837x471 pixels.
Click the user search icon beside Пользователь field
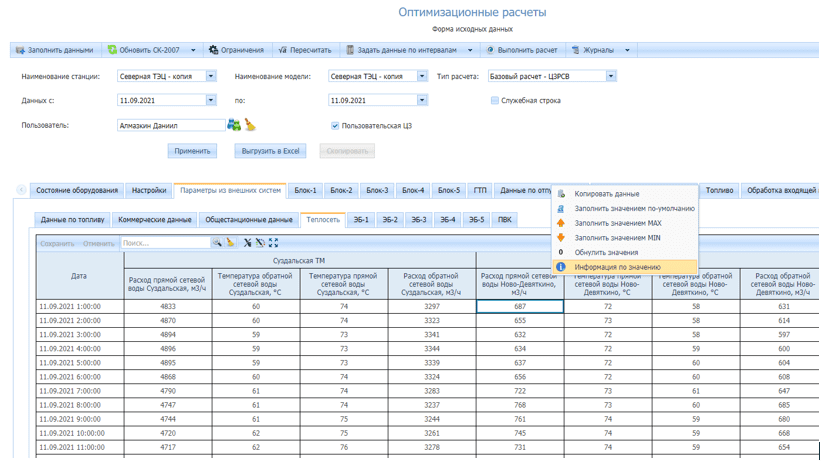tap(234, 126)
